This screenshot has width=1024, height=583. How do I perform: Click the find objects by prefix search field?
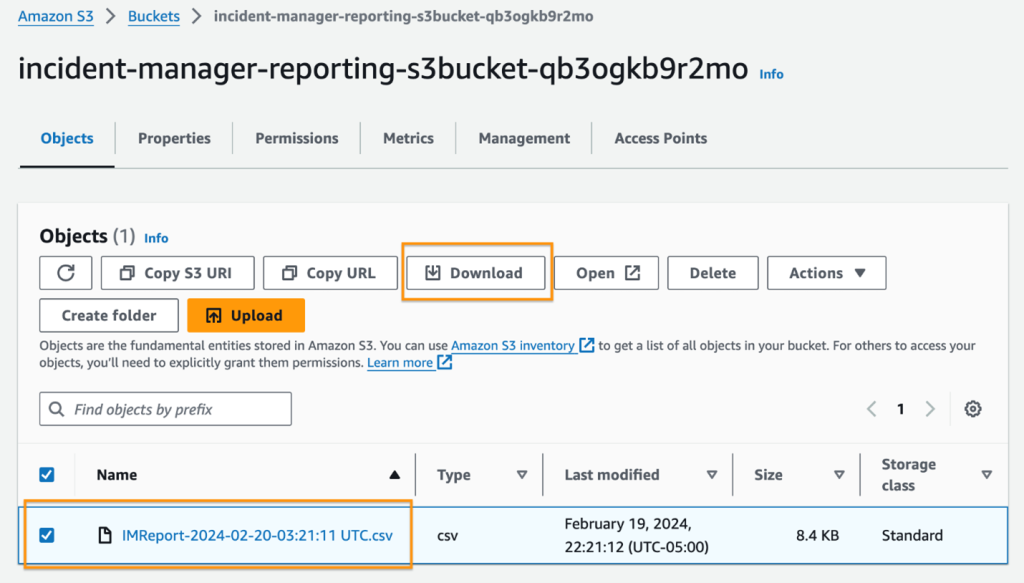click(x=165, y=408)
